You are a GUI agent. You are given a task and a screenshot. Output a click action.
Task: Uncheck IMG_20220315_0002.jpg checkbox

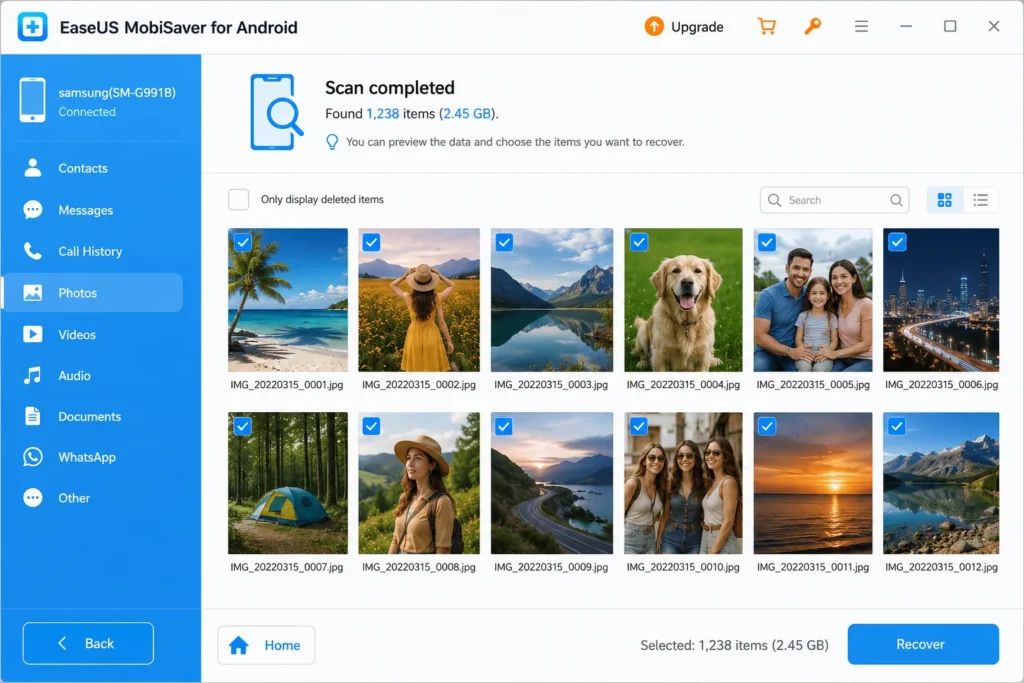coord(372,242)
